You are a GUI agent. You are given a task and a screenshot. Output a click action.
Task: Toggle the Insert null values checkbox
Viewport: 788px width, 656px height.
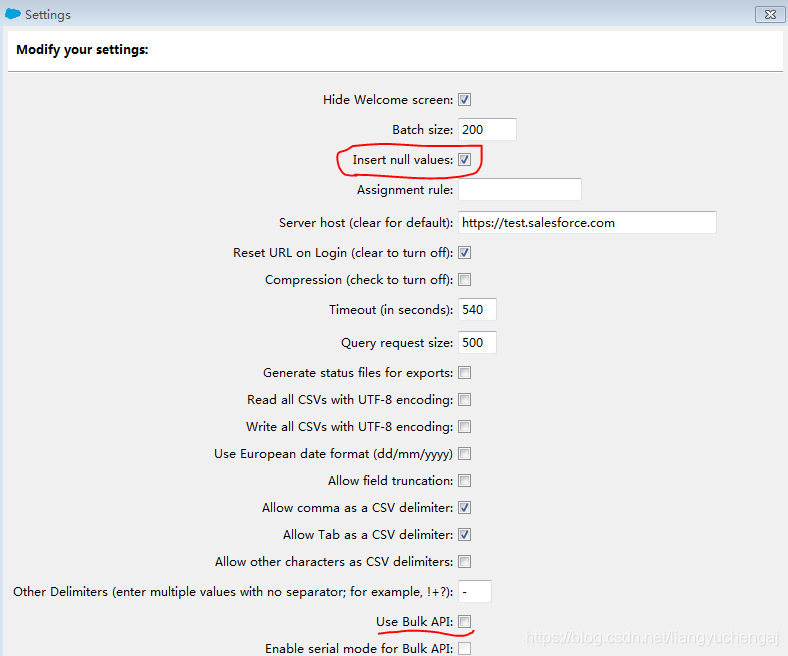(464, 160)
